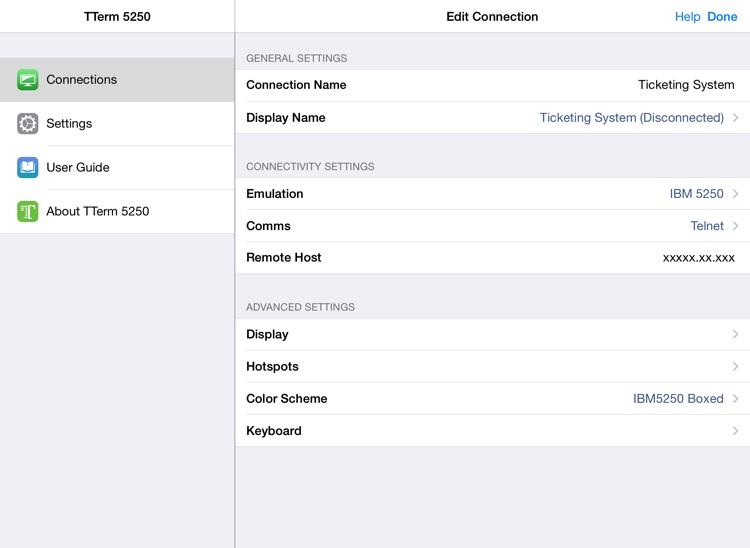
Task: Expand Comms chevron
Action: pyautogui.click(x=736, y=226)
